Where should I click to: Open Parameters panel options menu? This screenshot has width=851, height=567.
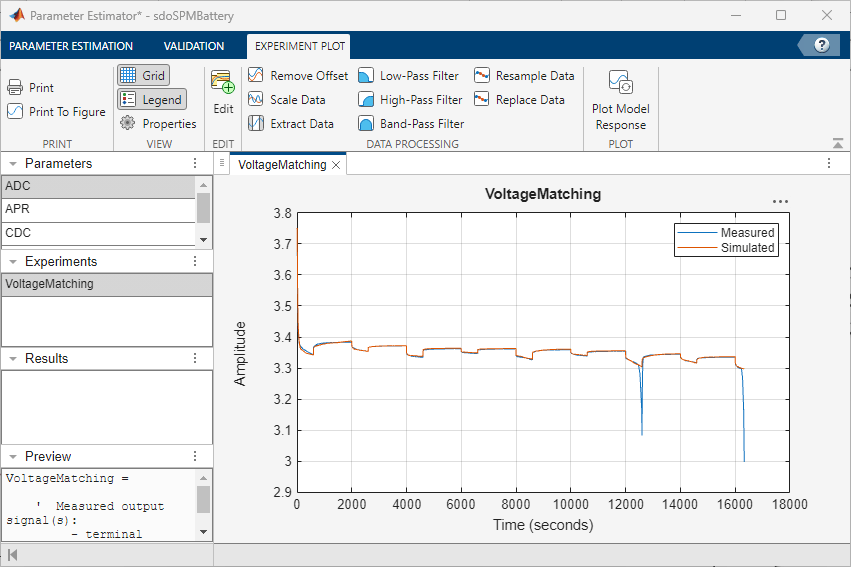(x=195, y=163)
